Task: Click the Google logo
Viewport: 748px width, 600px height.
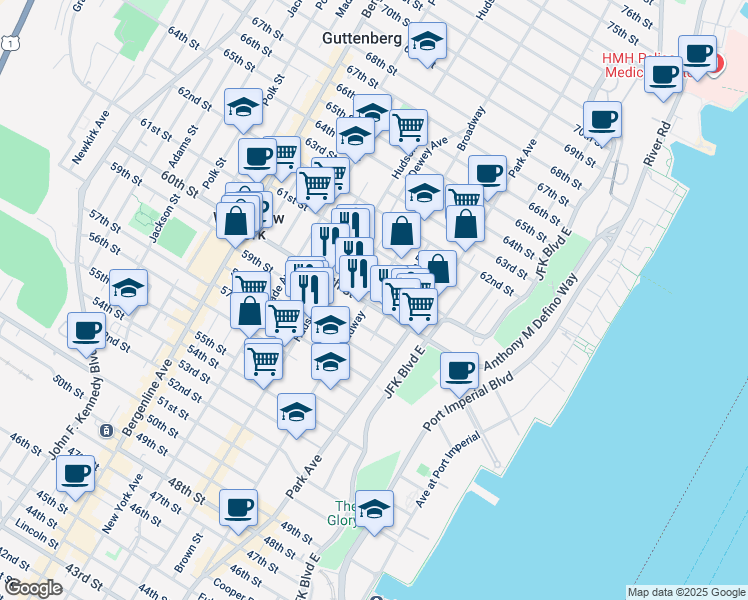Action: 33,588
